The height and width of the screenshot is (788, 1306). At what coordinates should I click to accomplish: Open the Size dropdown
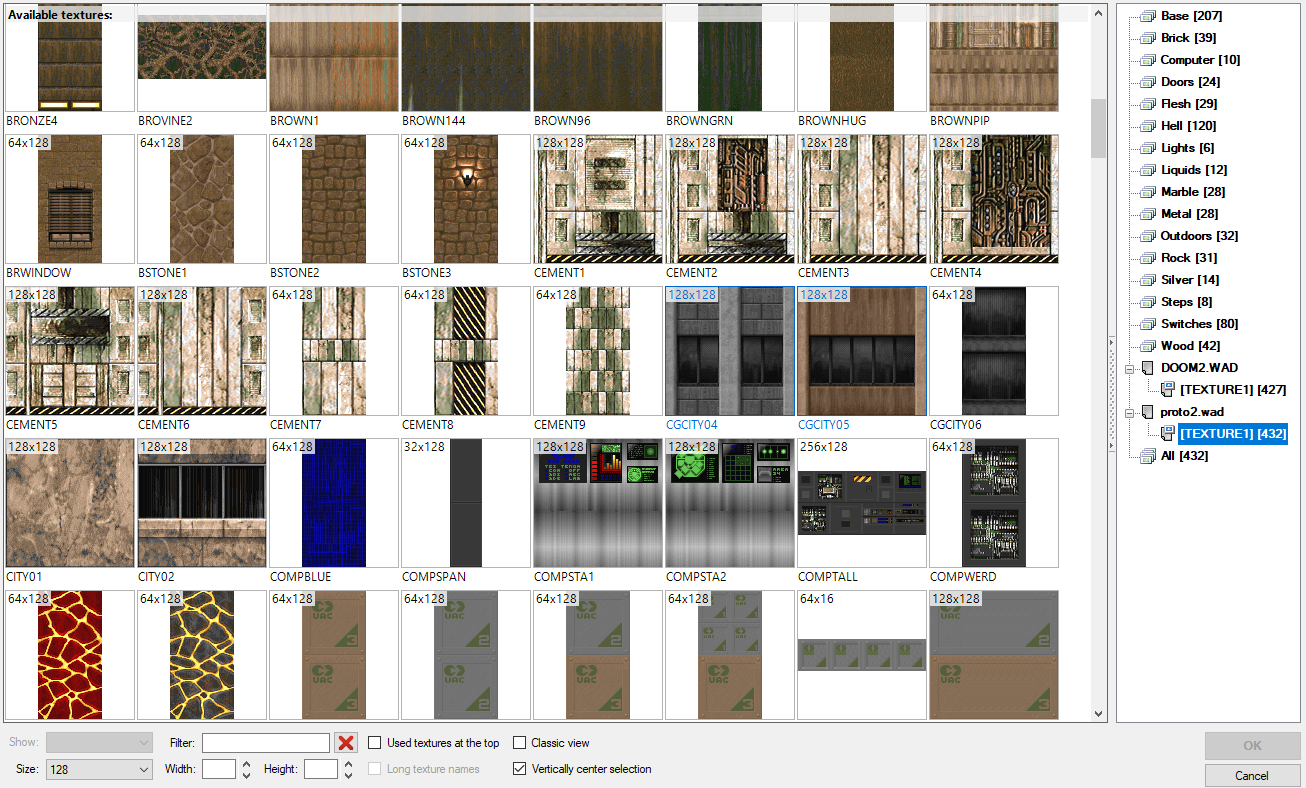[x=99, y=769]
